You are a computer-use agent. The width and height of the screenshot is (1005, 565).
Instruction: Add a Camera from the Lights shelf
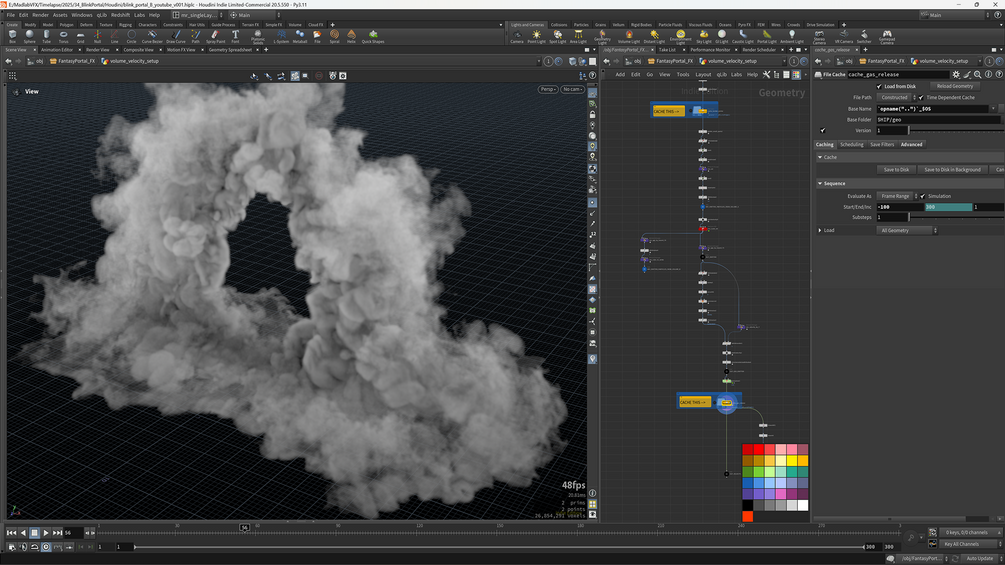517,36
